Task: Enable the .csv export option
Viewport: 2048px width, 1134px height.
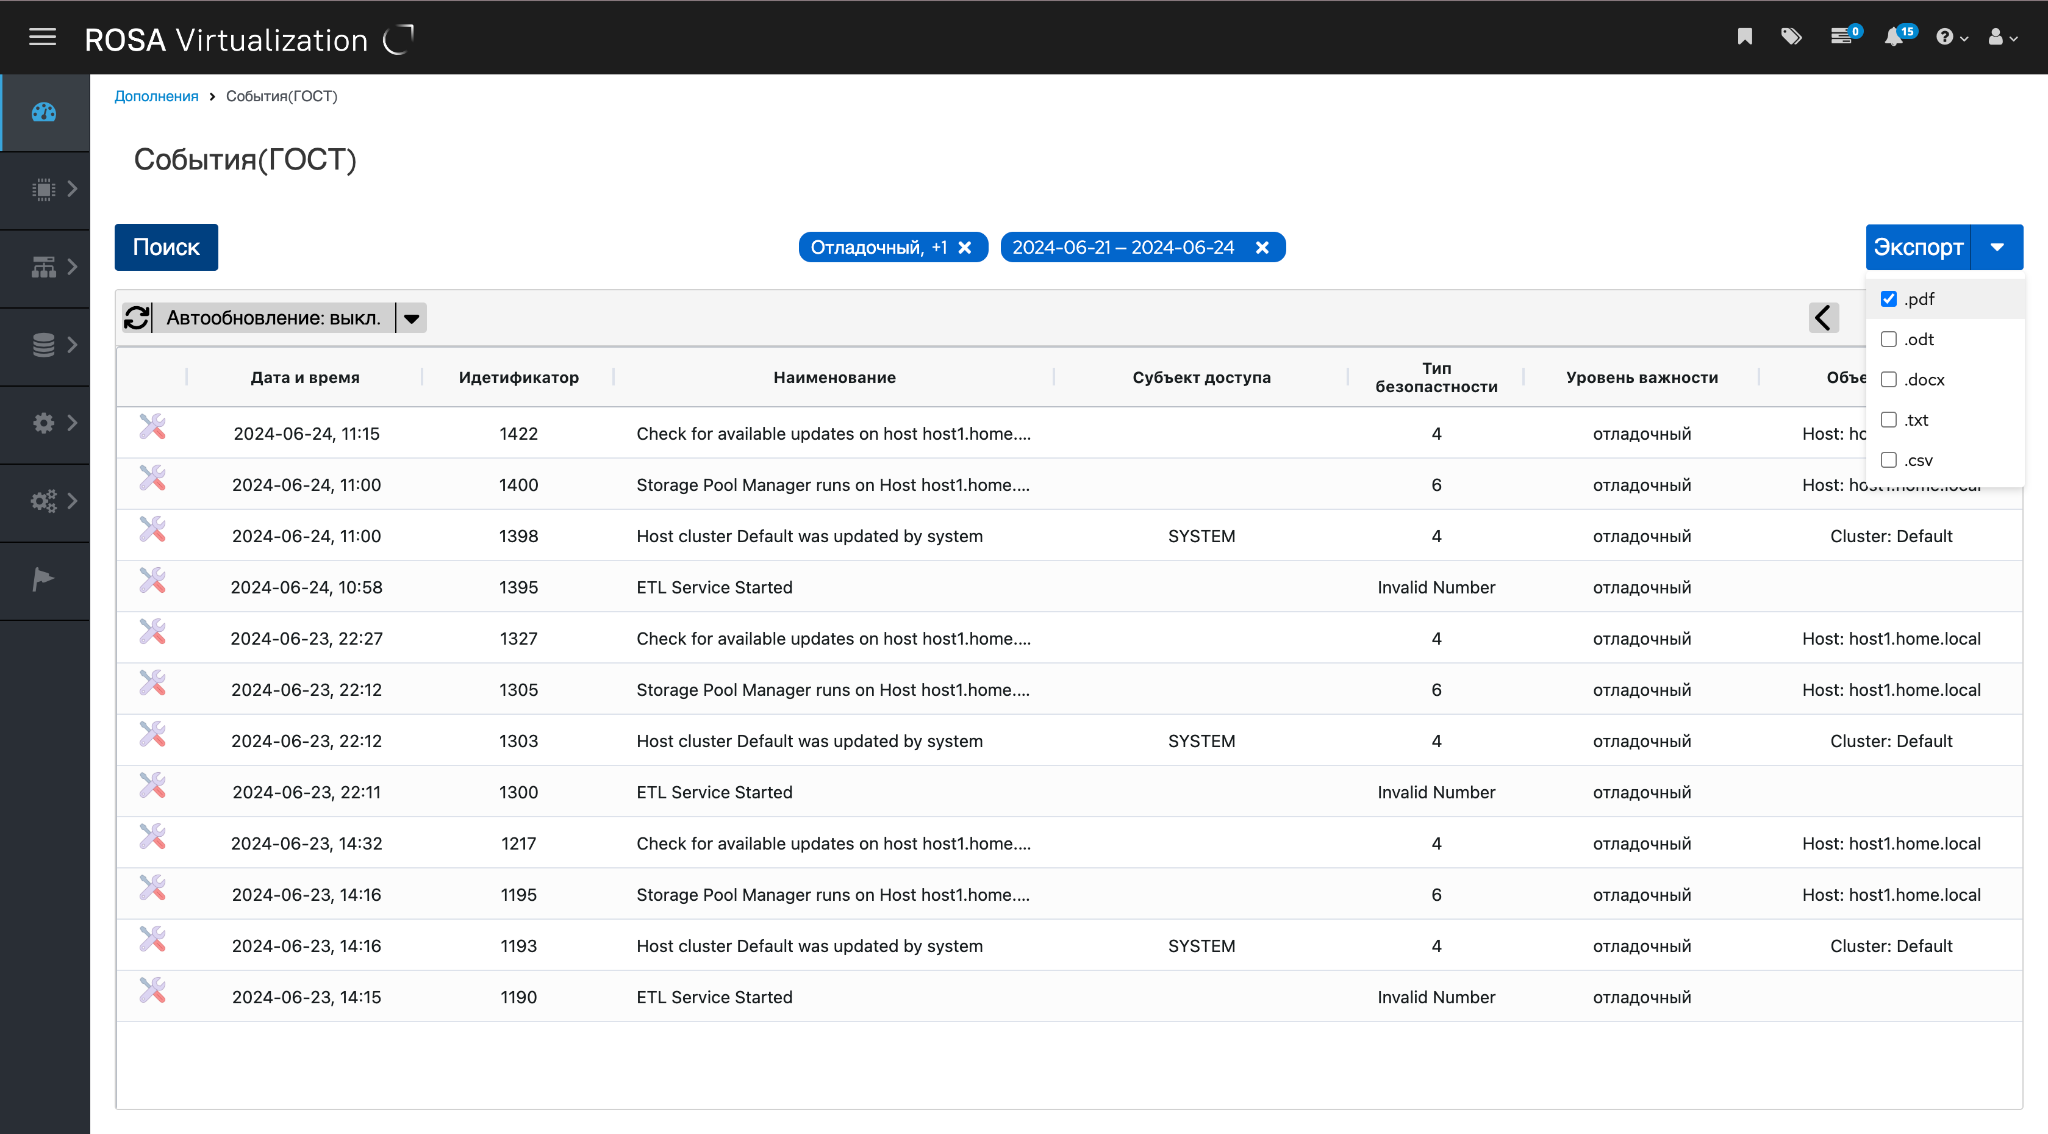Action: click(1889, 461)
